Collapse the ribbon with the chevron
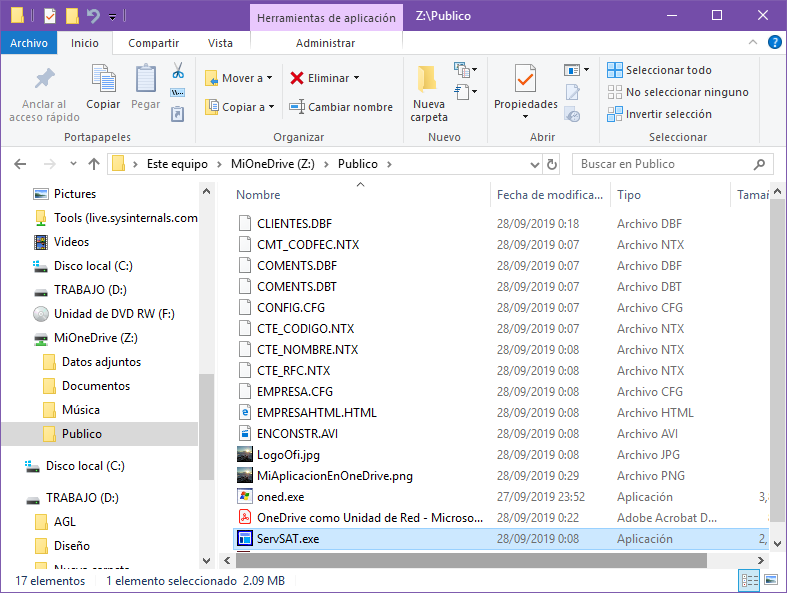 (753, 43)
